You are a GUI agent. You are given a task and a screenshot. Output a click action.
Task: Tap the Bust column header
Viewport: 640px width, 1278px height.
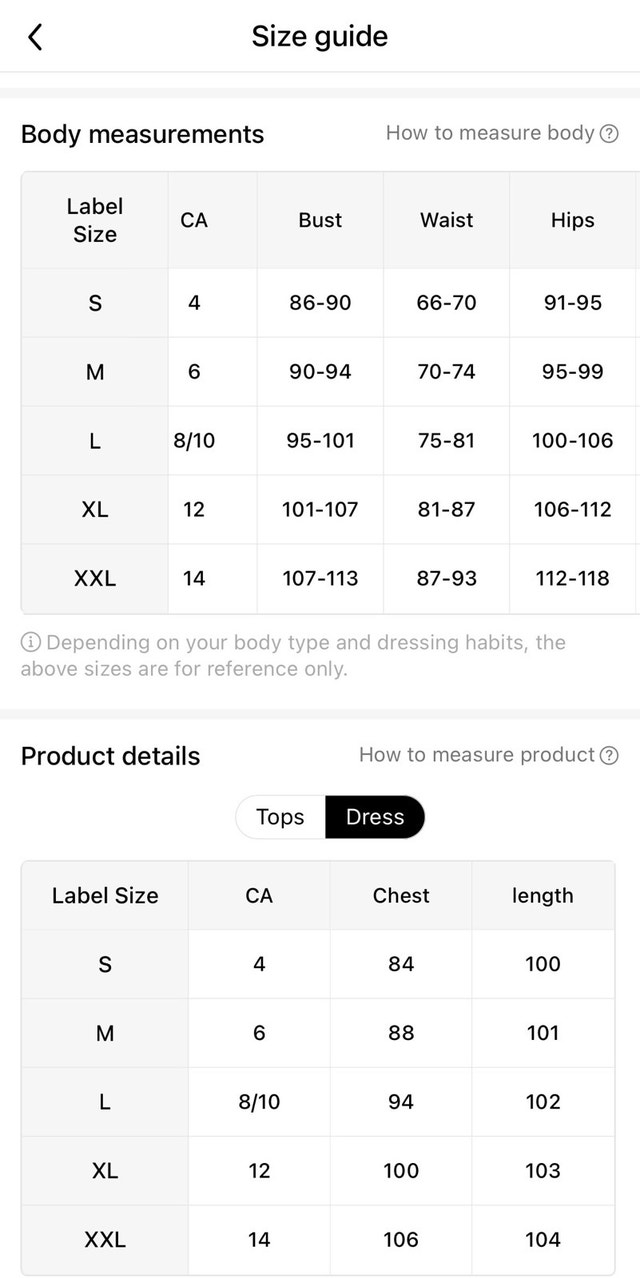(320, 220)
